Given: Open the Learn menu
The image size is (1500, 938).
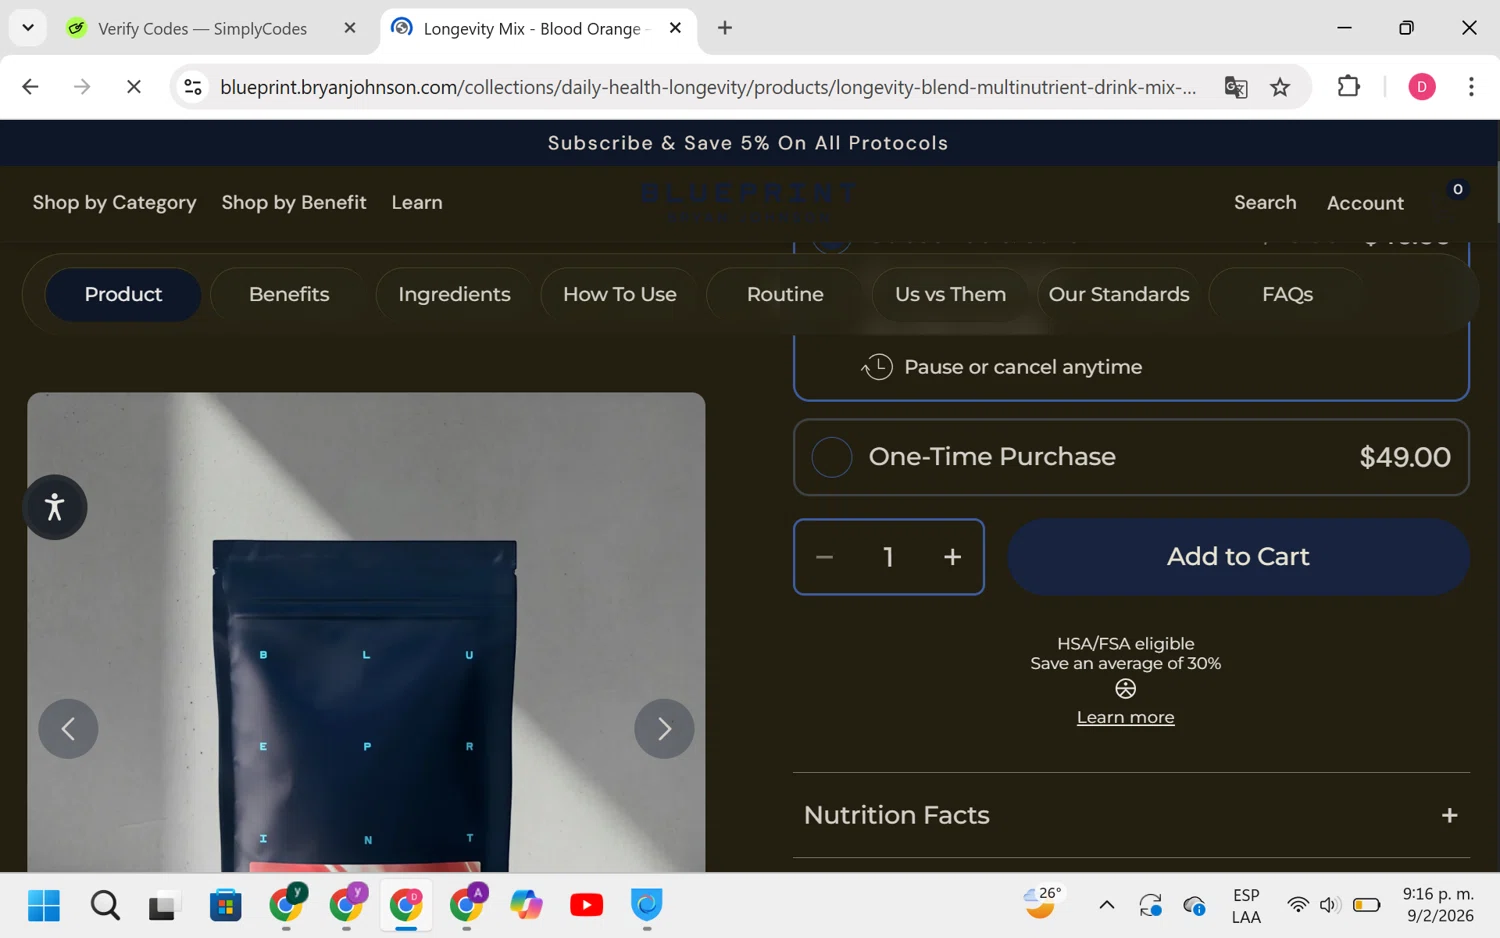Looking at the screenshot, I should (417, 203).
